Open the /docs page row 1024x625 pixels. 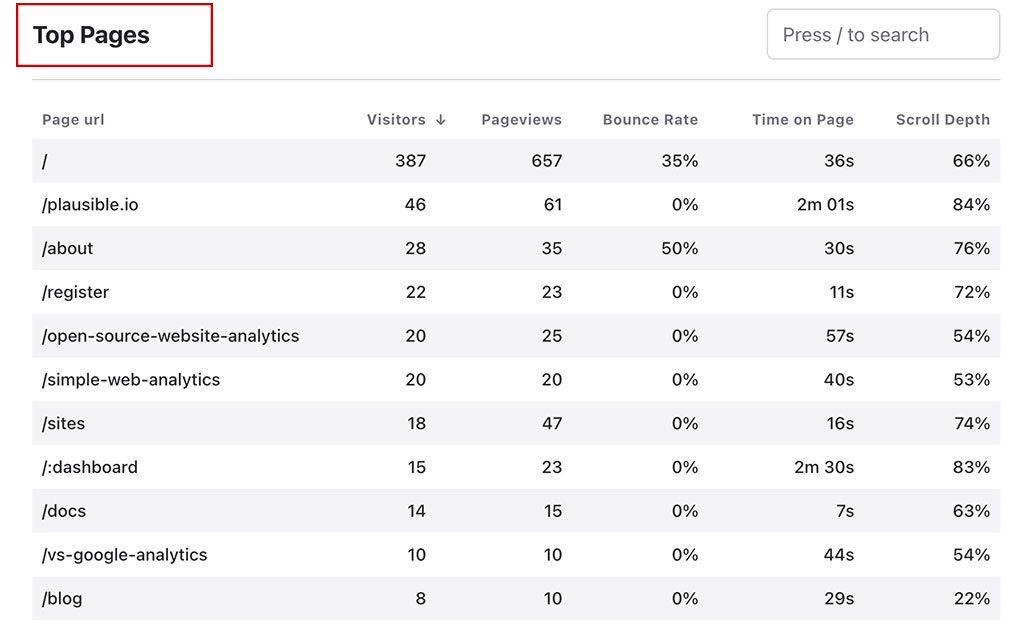tap(63, 511)
